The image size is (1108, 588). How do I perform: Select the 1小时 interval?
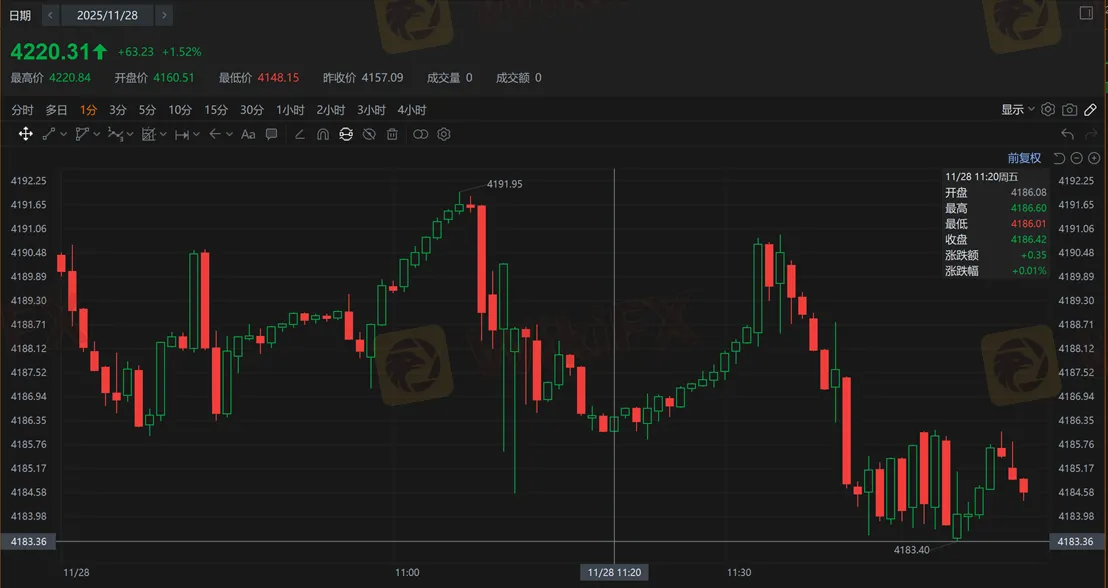coord(290,110)
